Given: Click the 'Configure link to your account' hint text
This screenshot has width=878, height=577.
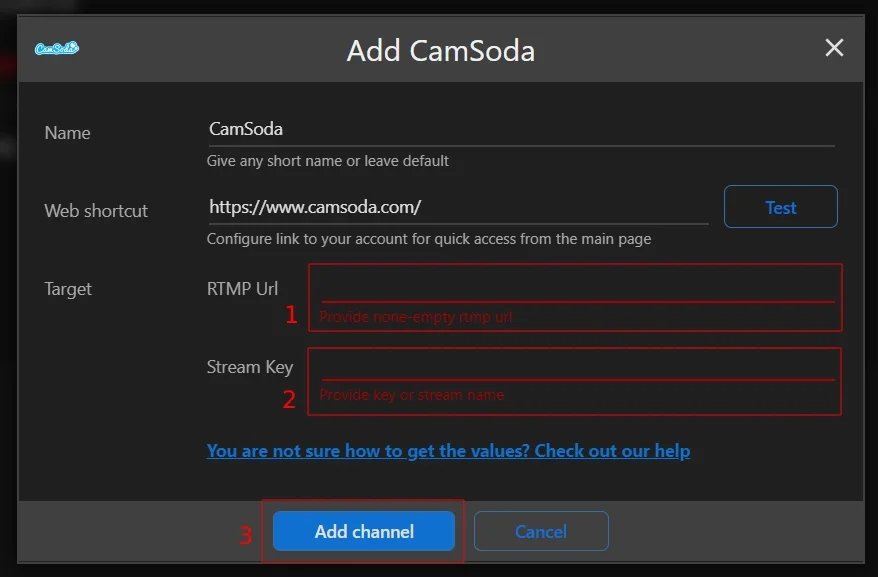Looking at the screenshot, I should point(429,239).
